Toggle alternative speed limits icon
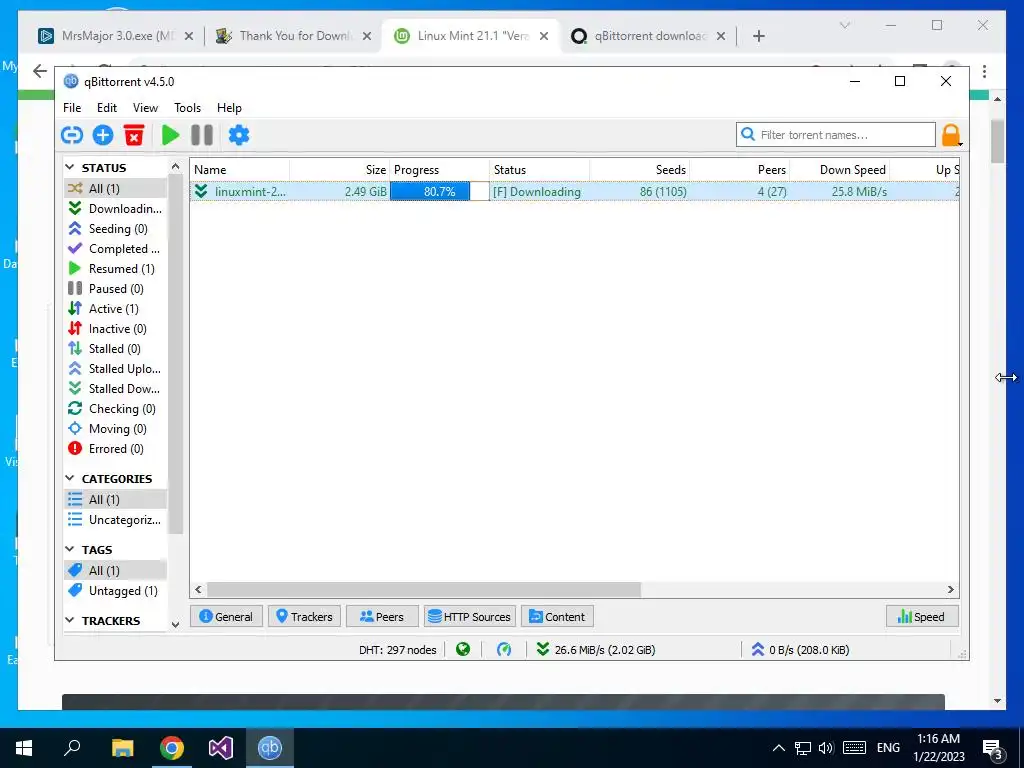The image size is (1024, 768). [504, 650]
